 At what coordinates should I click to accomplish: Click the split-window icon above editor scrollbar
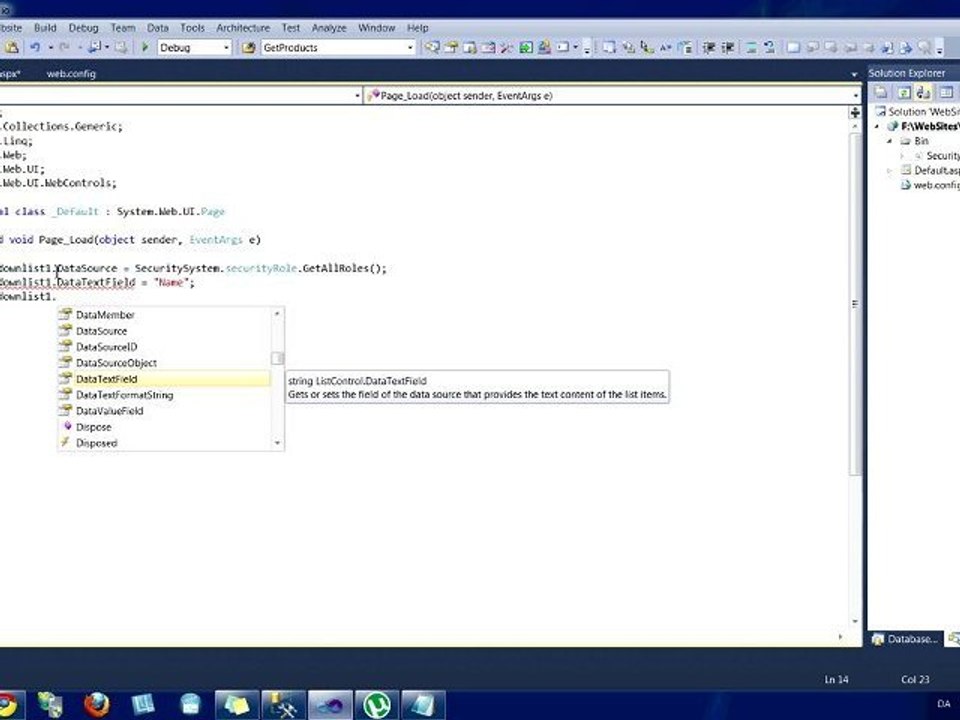[855, 112]
